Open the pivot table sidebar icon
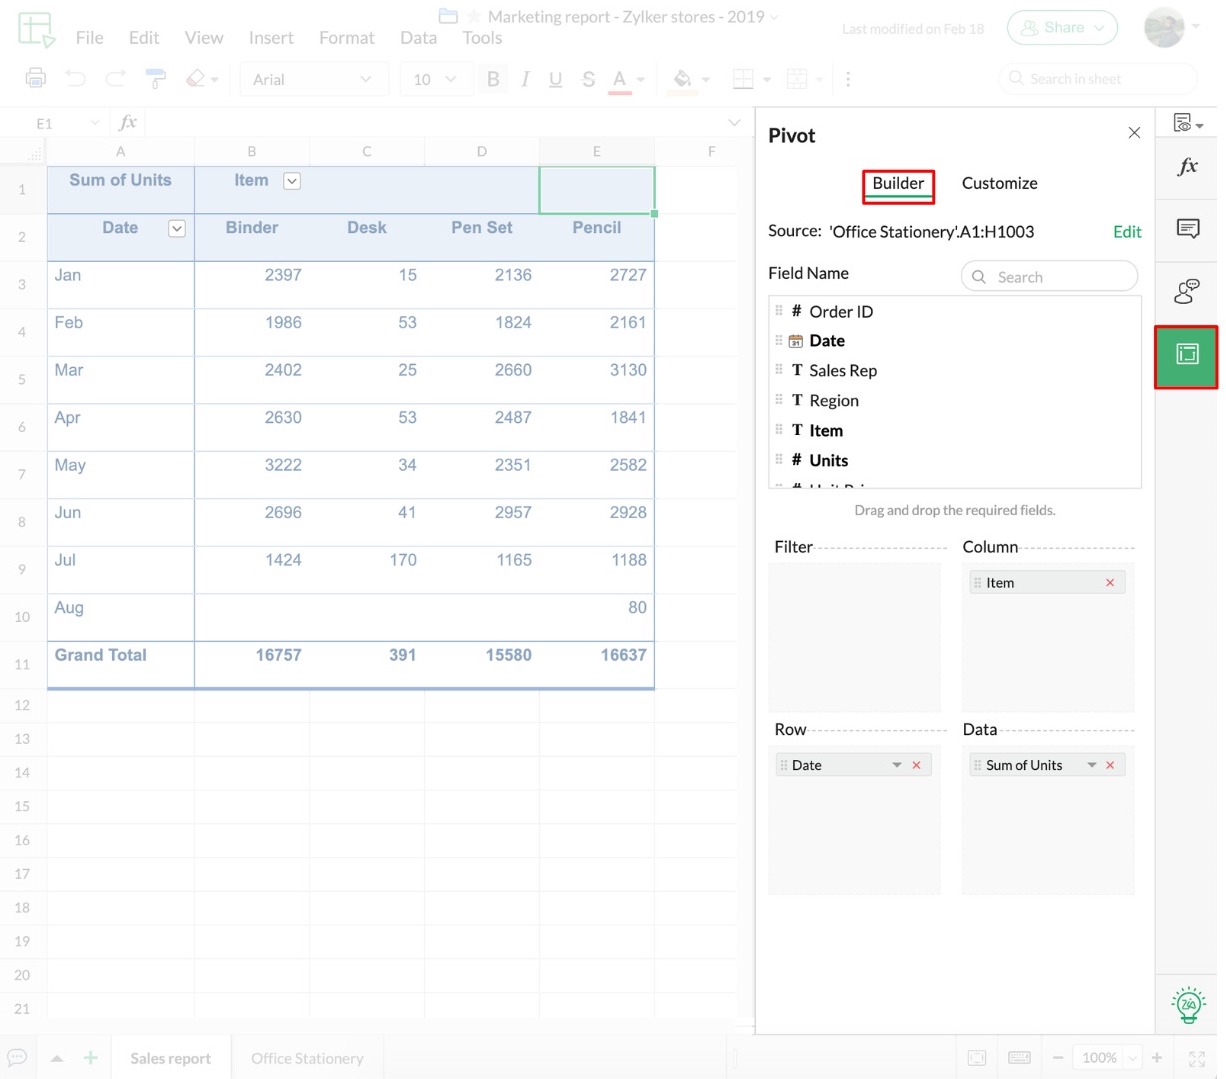 pyautogui.click(x=1186, y=355)
